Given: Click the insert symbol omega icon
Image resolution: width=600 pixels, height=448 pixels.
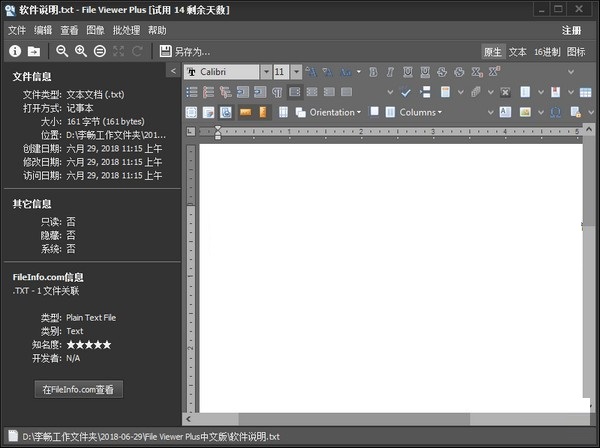Looking at the screenshot, I should click(556, 112).
